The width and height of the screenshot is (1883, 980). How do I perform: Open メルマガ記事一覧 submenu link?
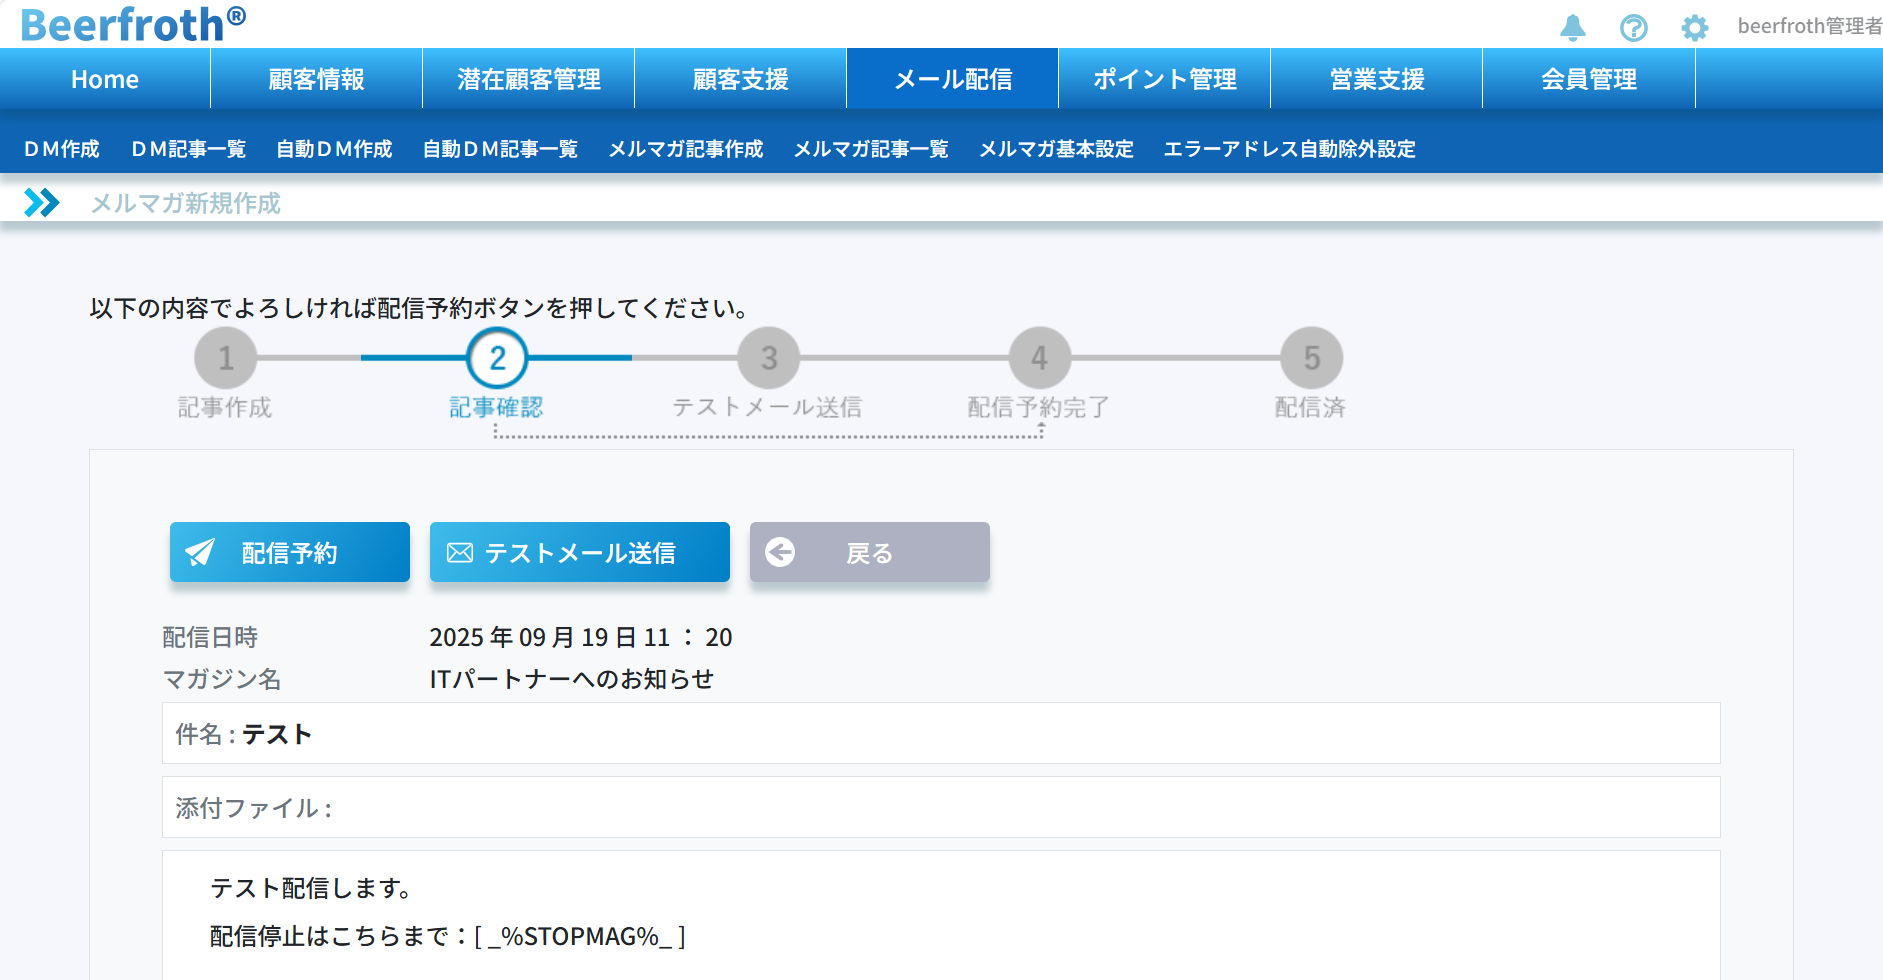[x=870, y=149]
